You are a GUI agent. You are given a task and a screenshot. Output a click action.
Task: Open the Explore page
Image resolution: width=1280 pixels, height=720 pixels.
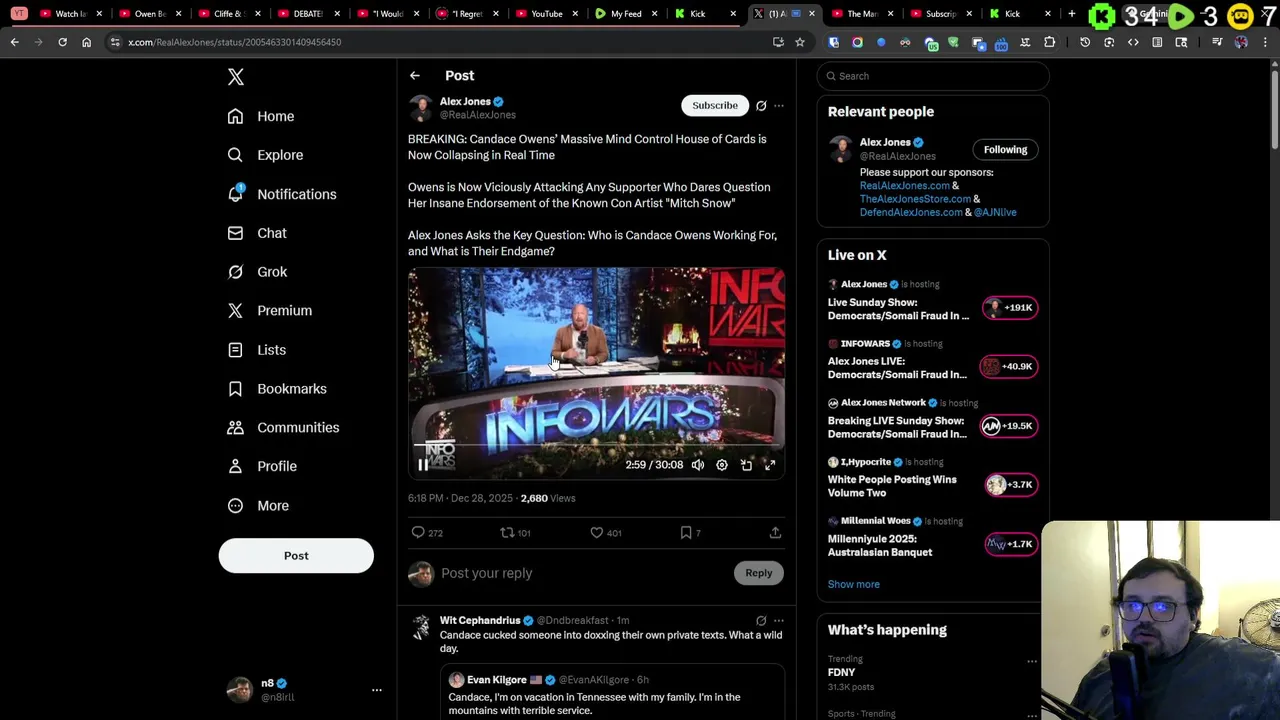coord(265,155)
